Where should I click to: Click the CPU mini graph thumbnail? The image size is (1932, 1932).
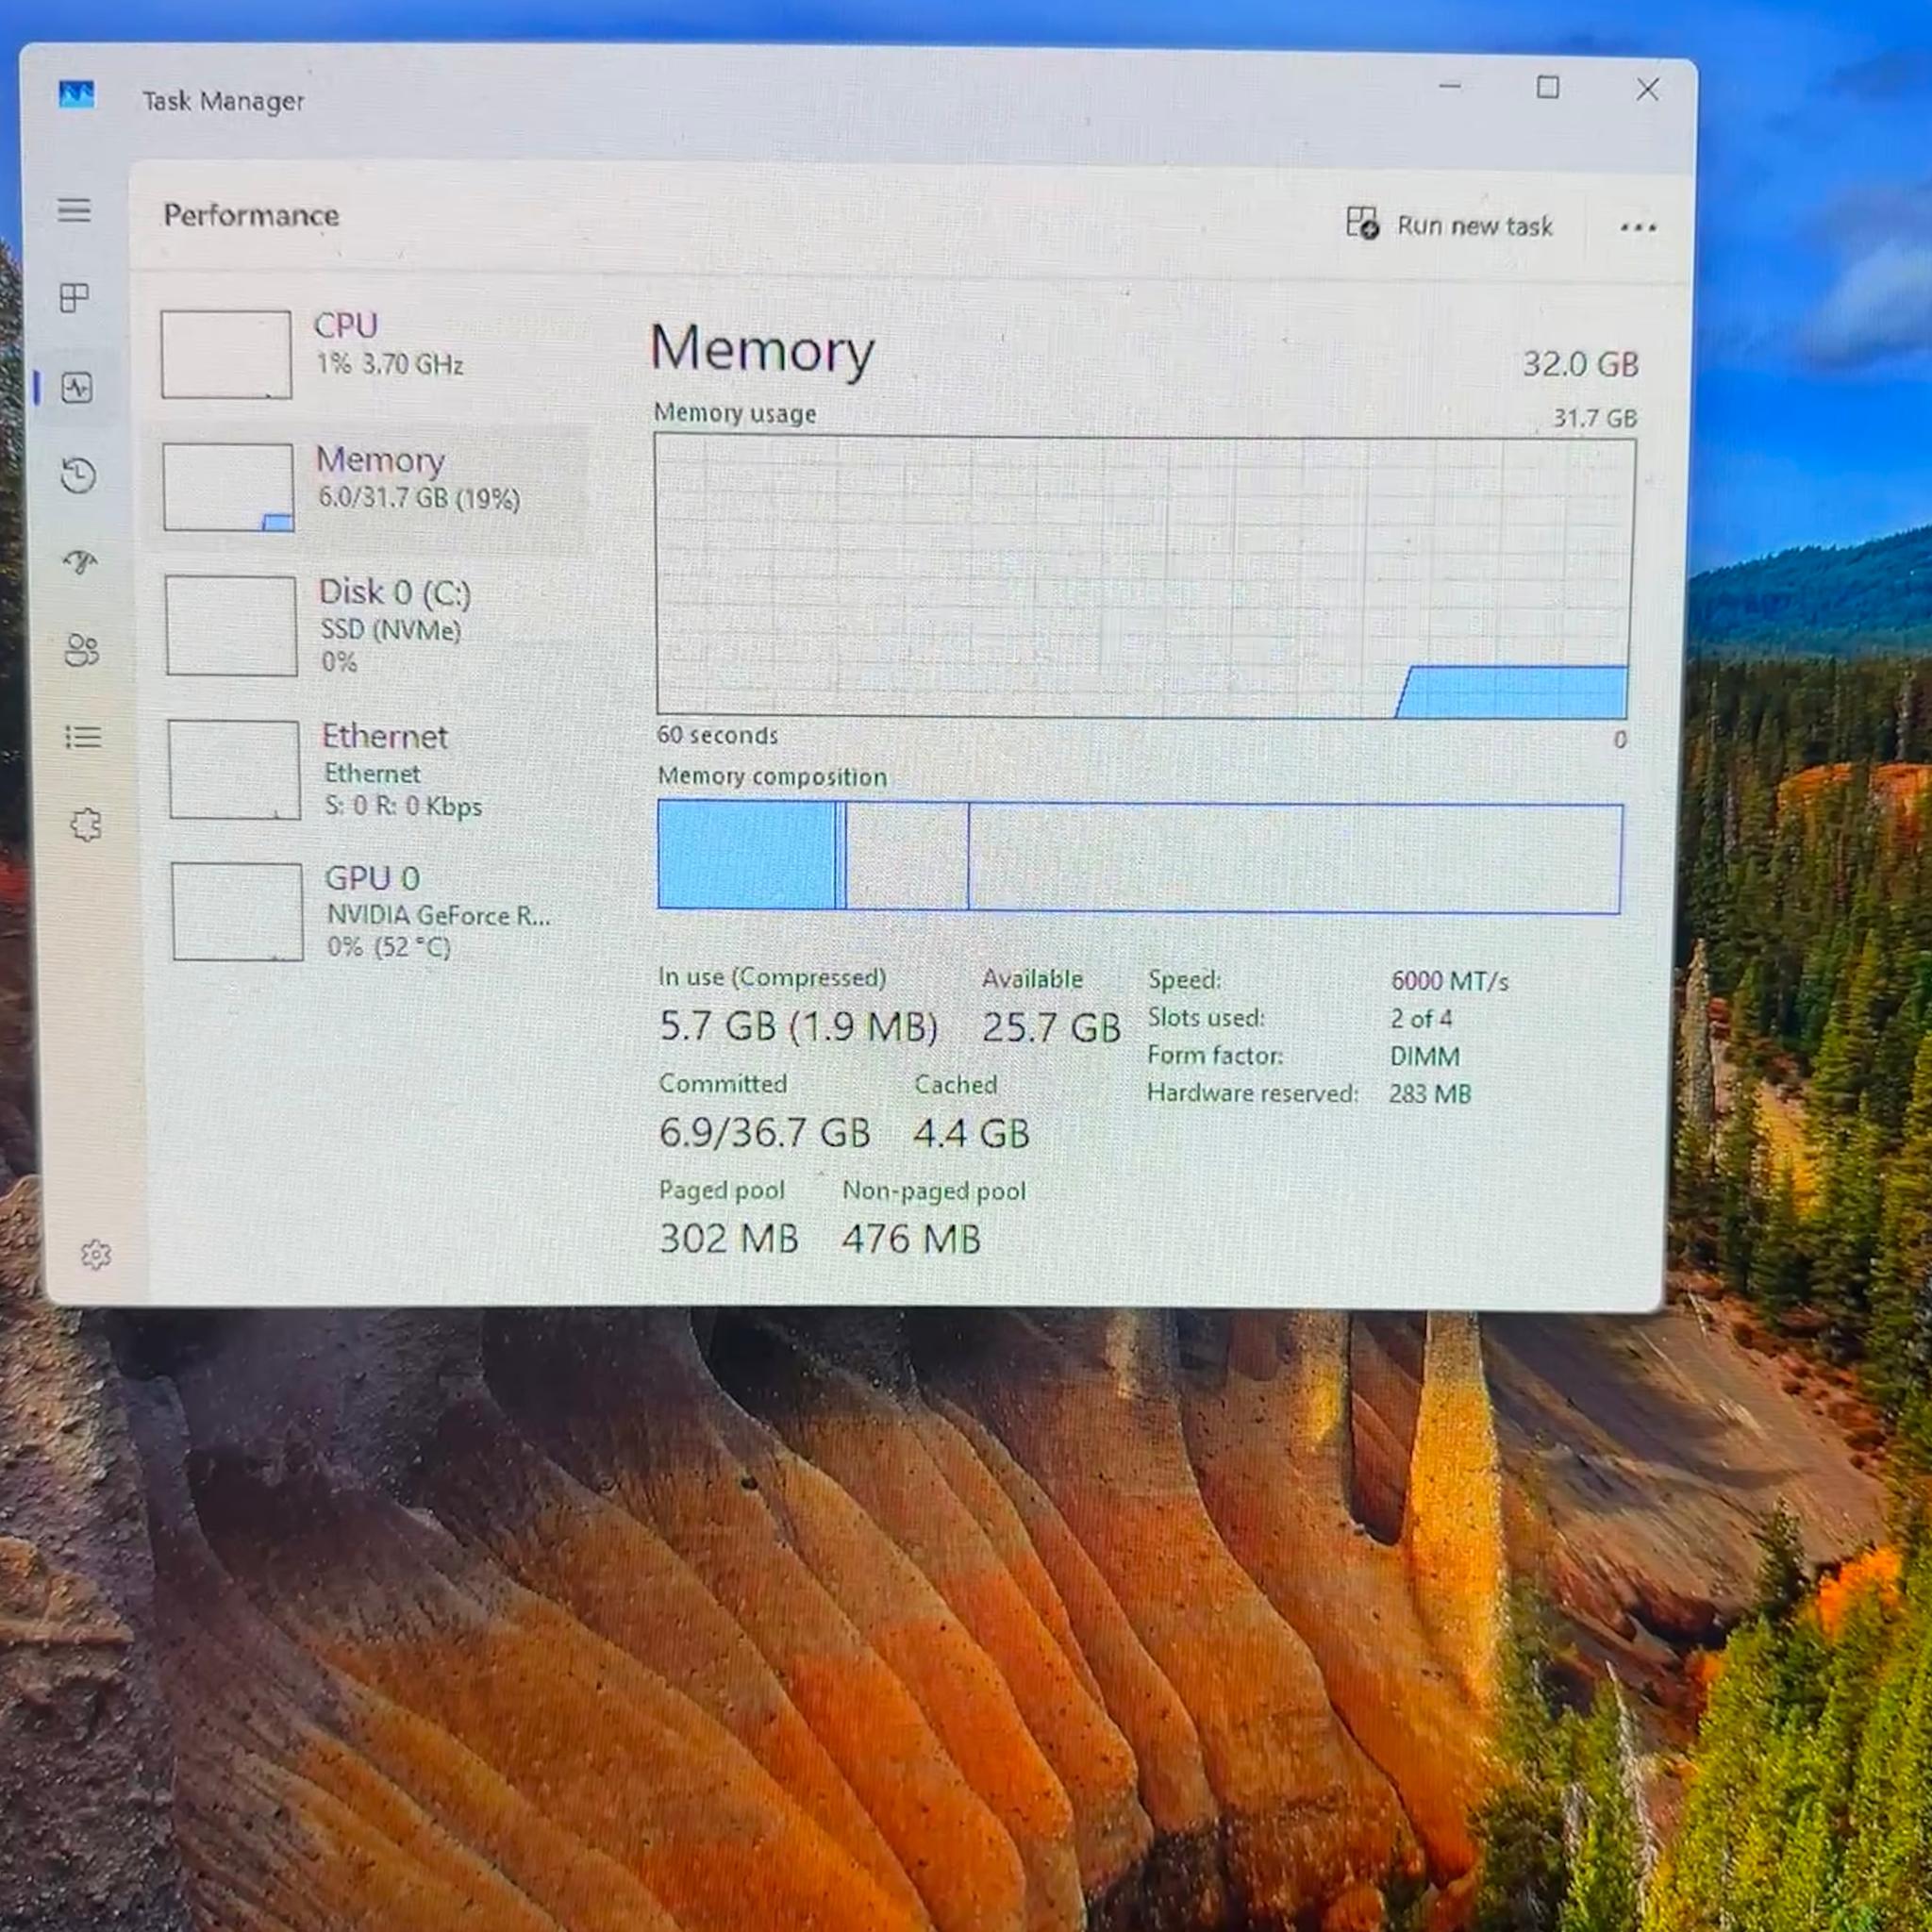(x=226, y=354)
